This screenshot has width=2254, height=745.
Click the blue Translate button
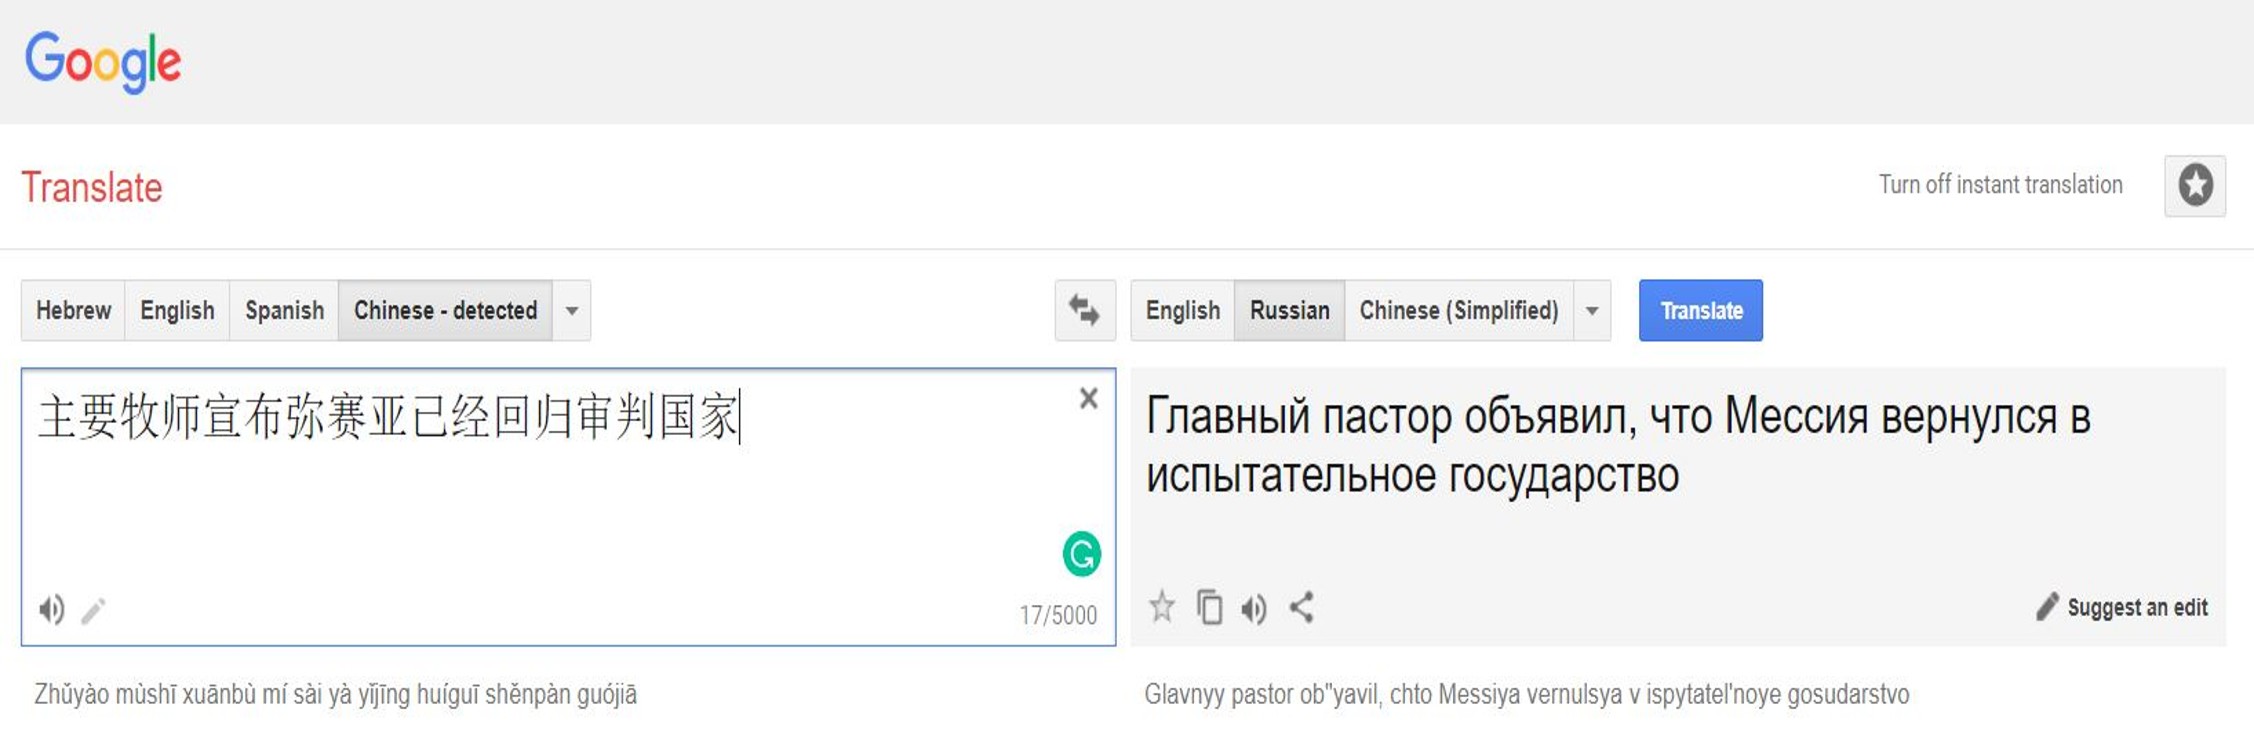[x=1701, y=310]
